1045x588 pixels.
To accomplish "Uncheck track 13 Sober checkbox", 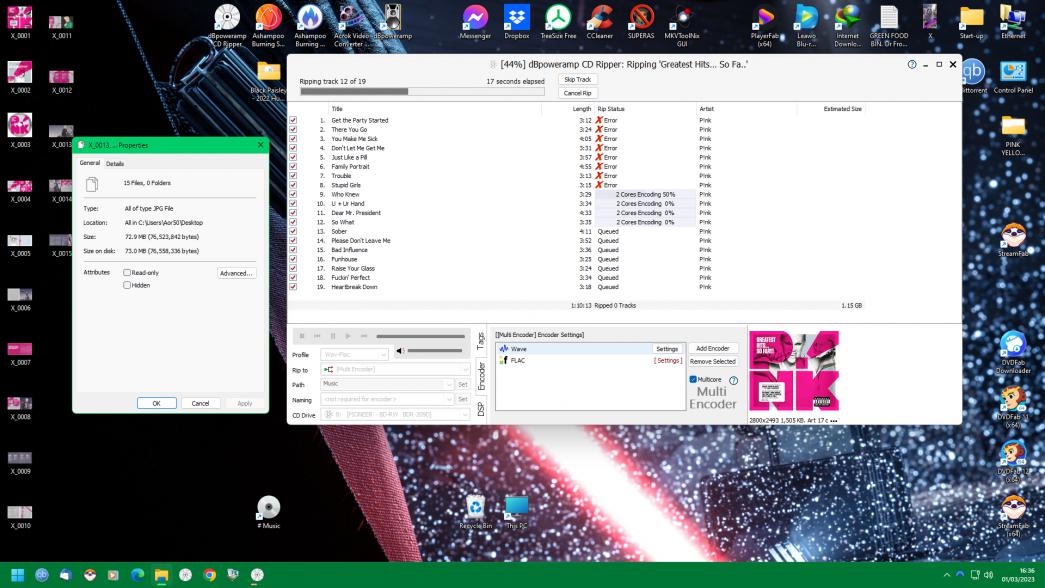I will click(x=293, y=231).
